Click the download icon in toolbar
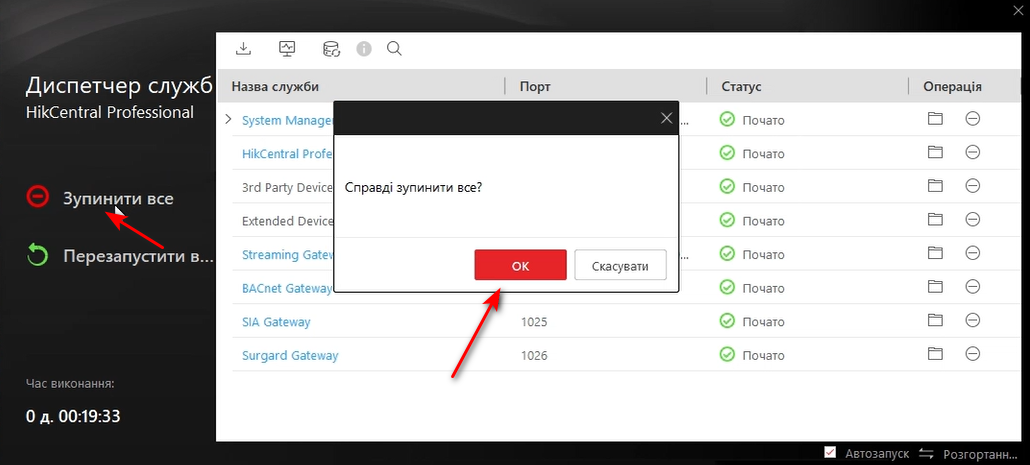The height and width of the screenshot is (465, 1030). (243, 48)
